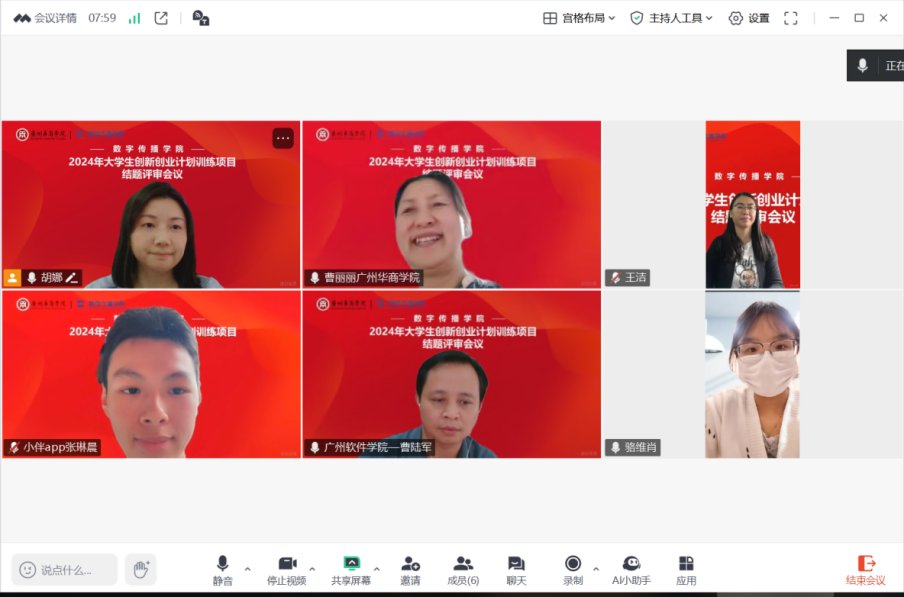Viewport: 904px width, 597px height.
Task: Click the translation icon in the title bar
Action: click(200, 18)
